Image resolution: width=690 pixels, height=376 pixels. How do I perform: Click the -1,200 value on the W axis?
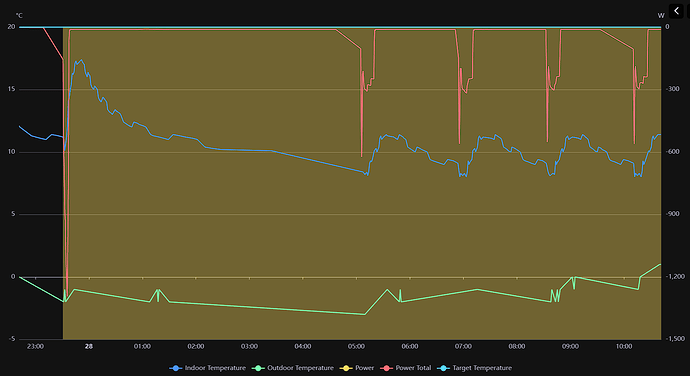[675, 276]
